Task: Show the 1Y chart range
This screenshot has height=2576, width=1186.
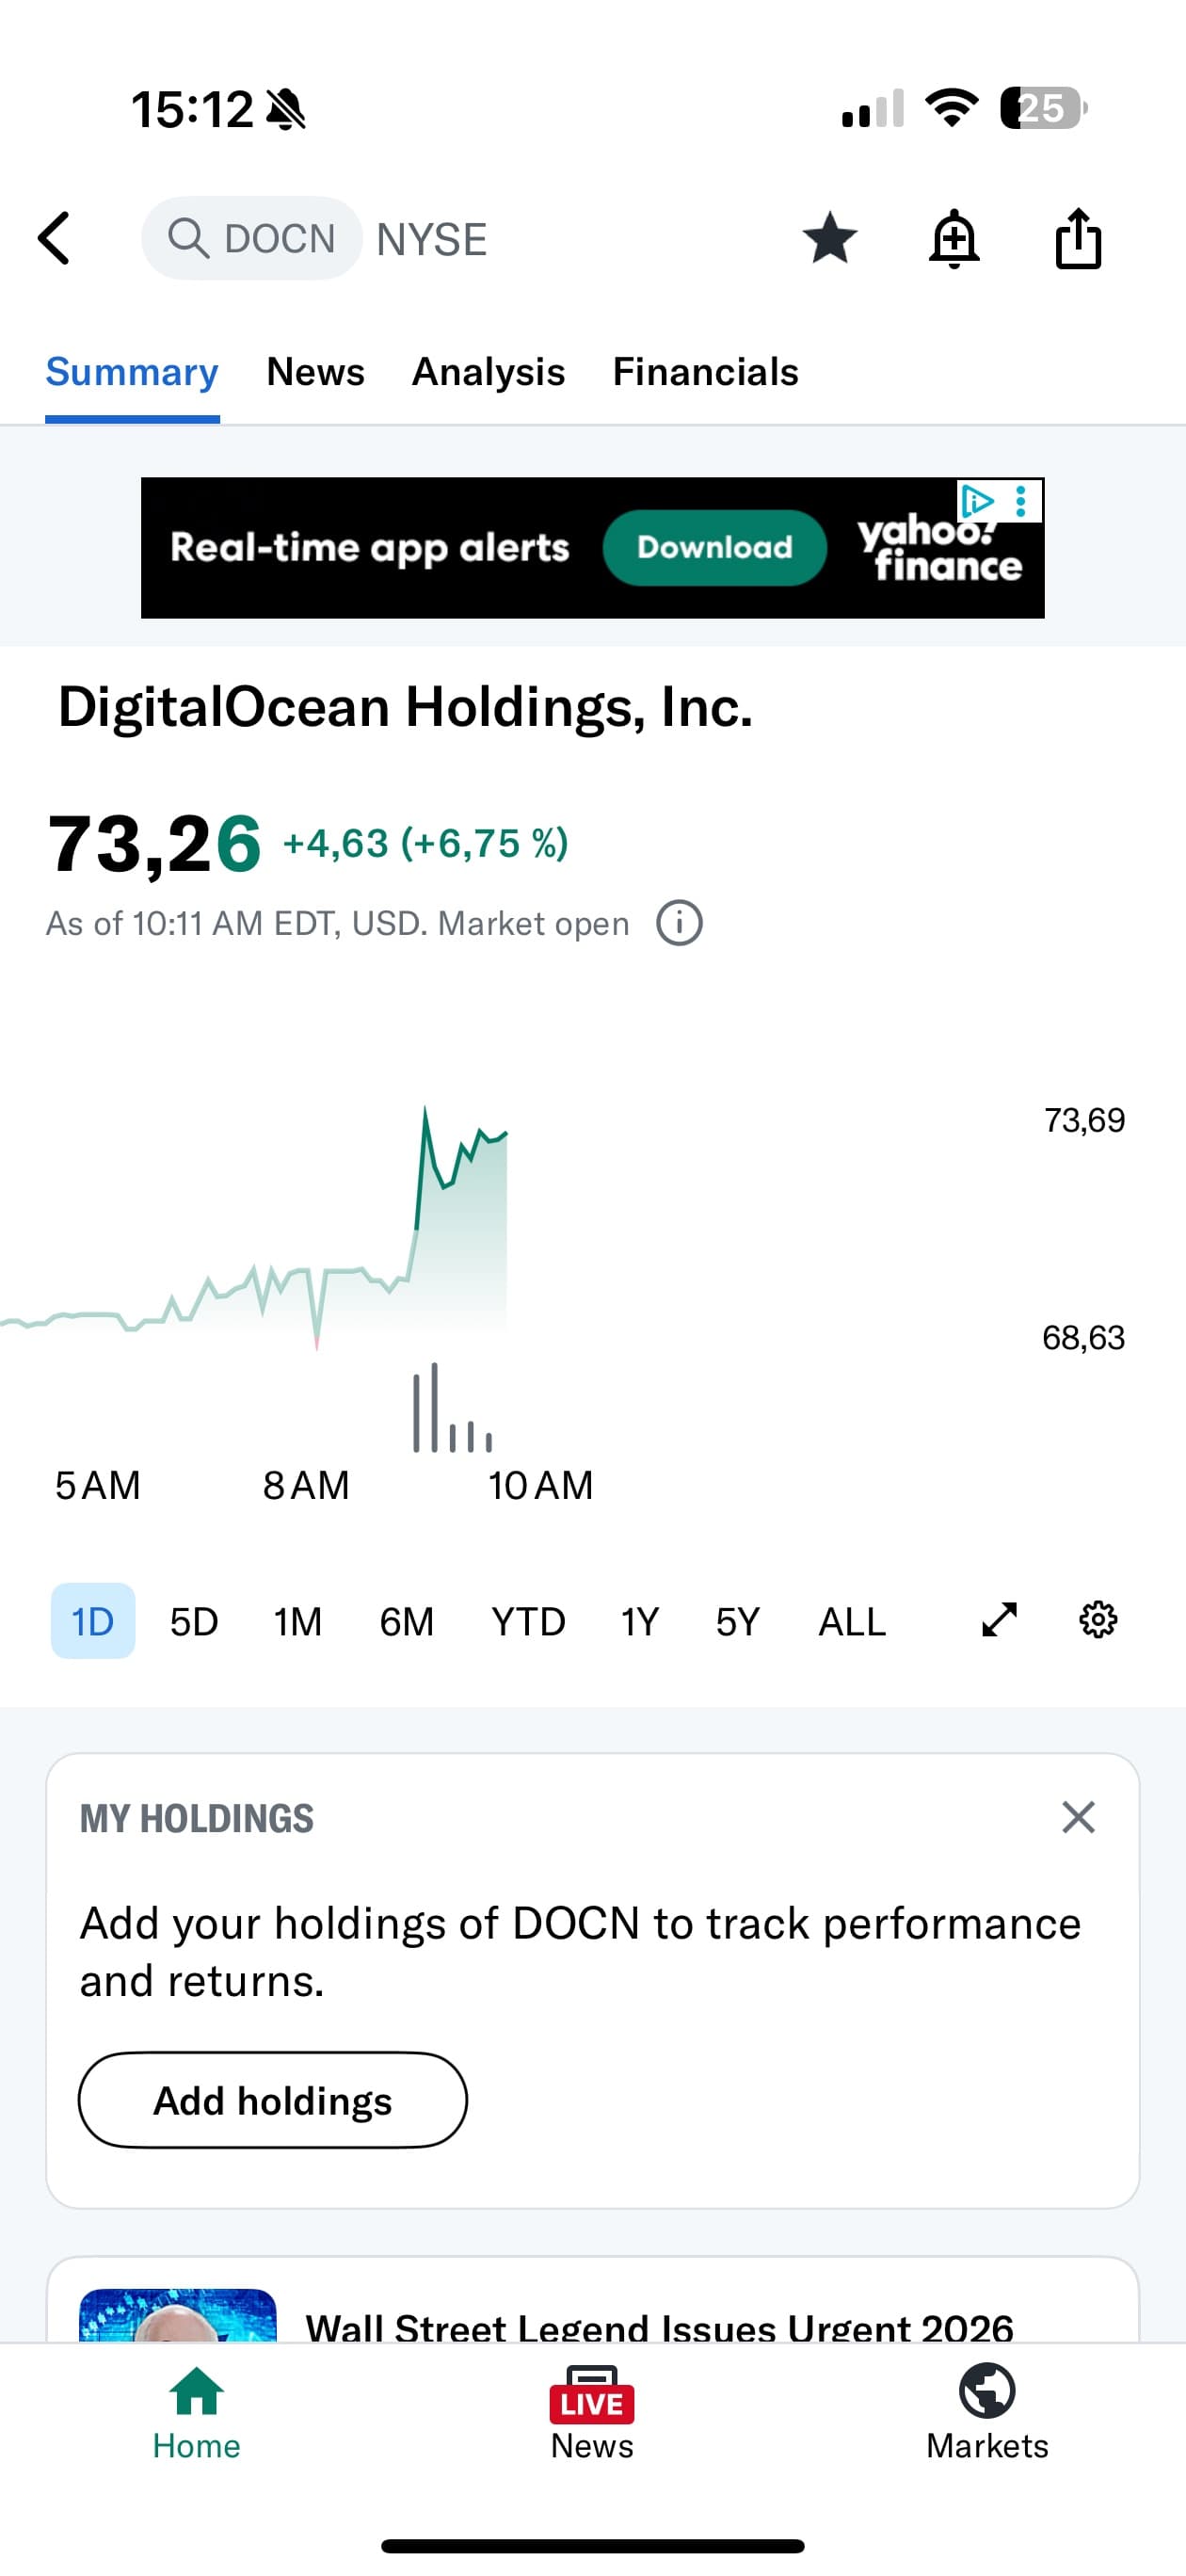Action: click(x=640, y=1621)
